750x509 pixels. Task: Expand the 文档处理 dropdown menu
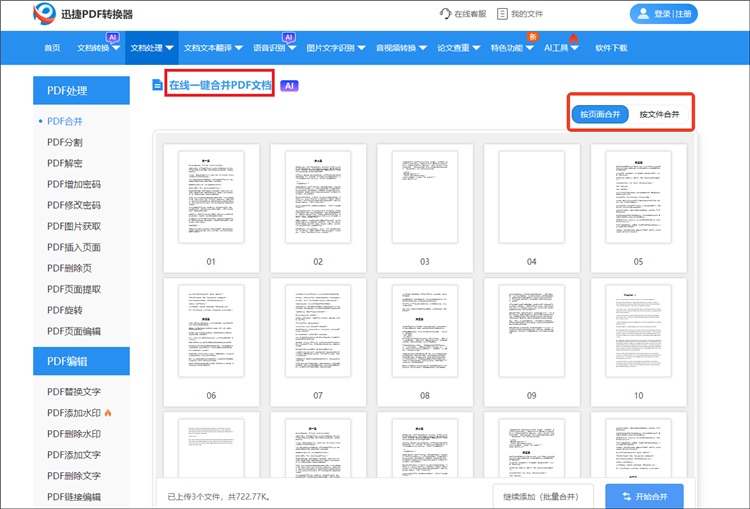152,48
